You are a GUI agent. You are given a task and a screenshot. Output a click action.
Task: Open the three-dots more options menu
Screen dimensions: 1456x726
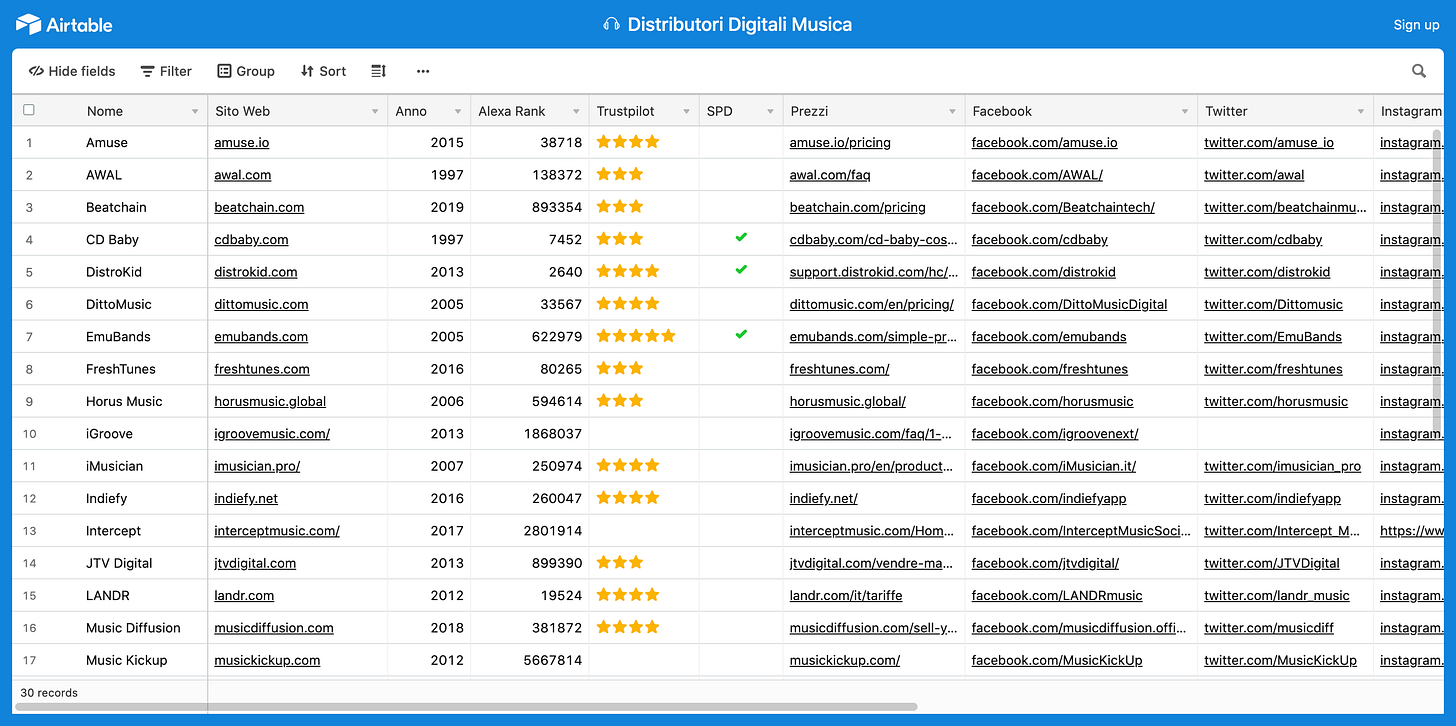pos(423,71)
